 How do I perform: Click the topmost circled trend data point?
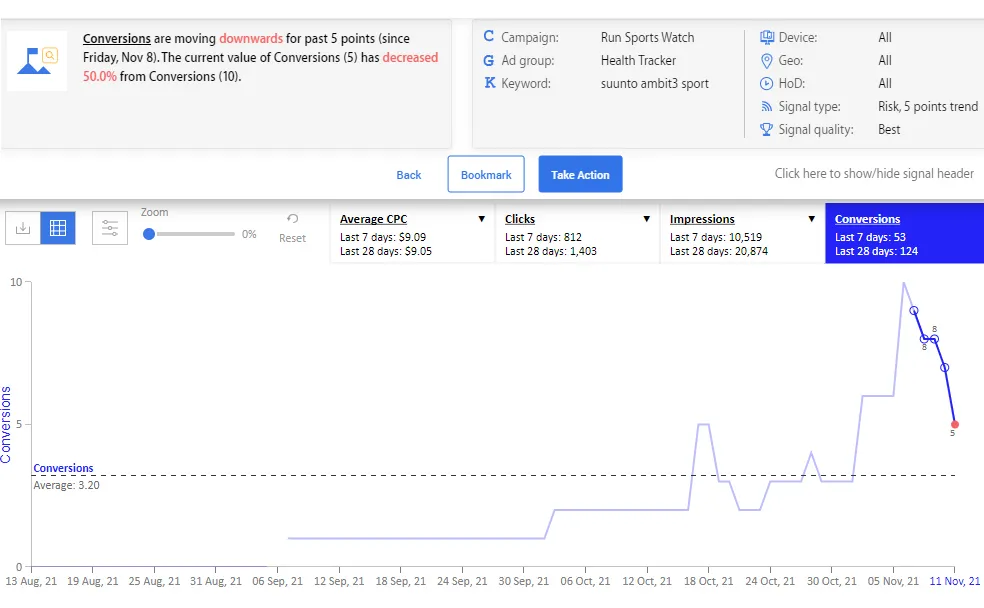click(x=914, y=311)
